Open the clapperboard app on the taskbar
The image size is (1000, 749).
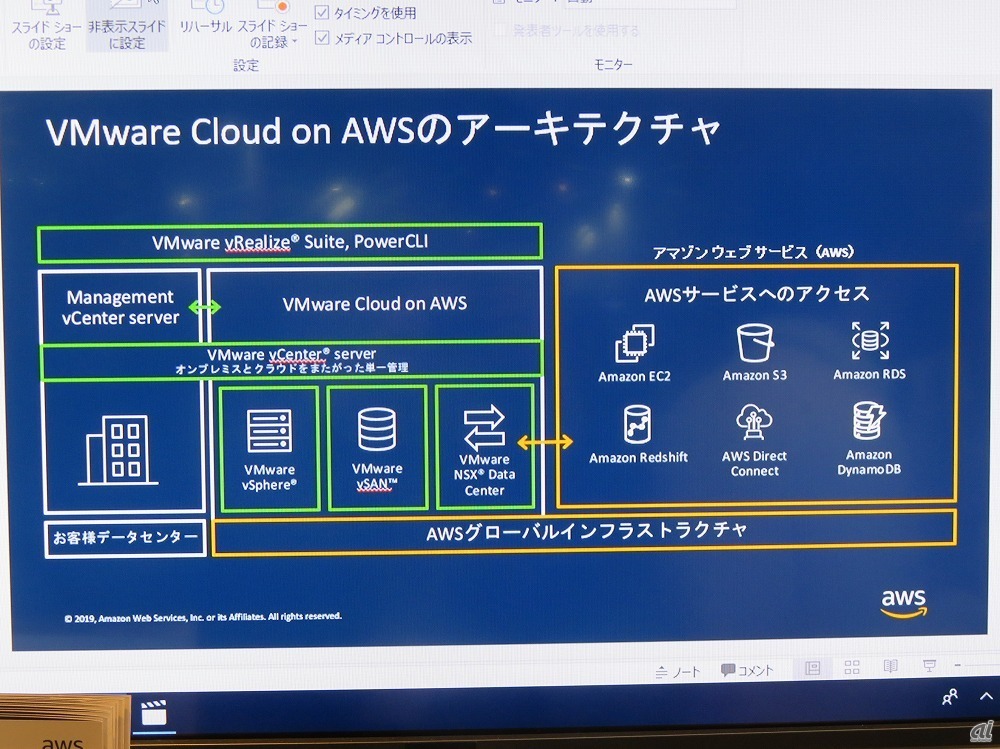click(154, 713)
